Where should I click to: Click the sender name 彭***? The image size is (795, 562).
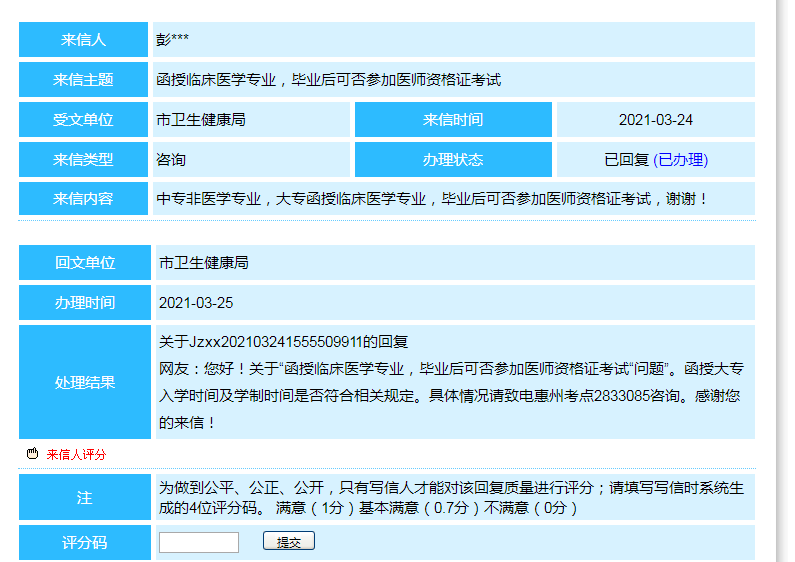coord(173,40)
